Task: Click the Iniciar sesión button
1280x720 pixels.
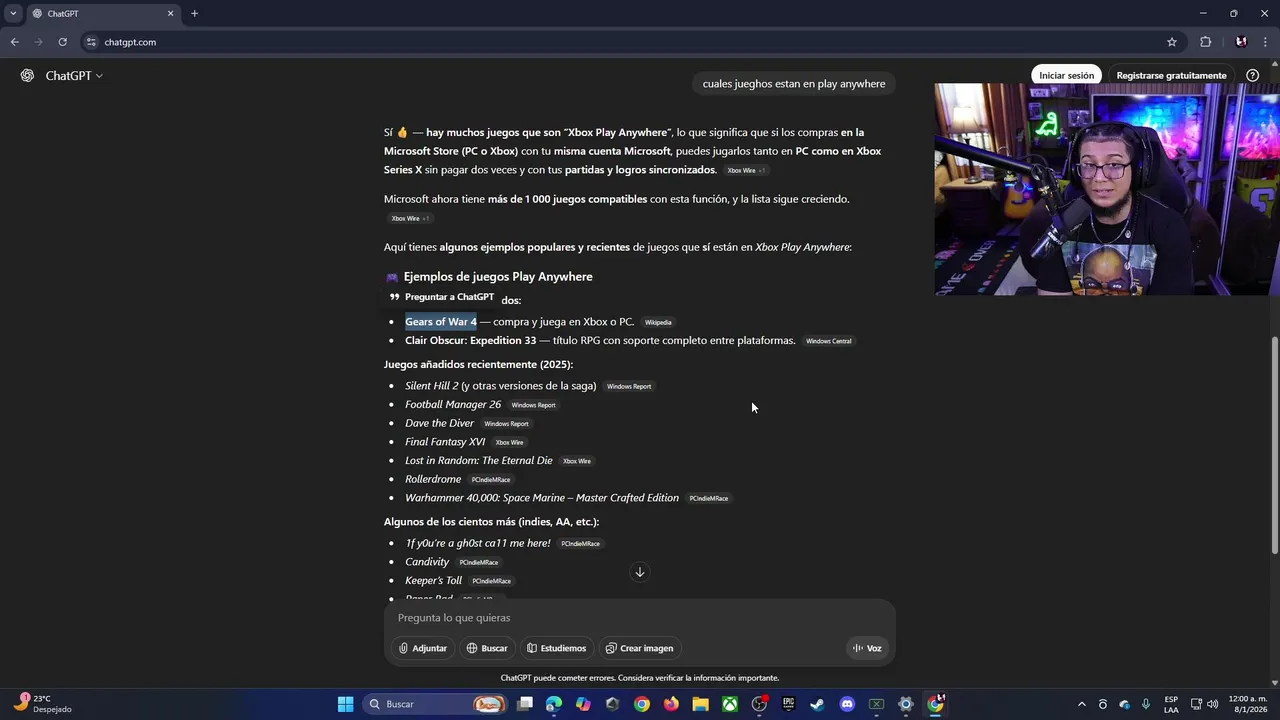Action: (1066, 76)
